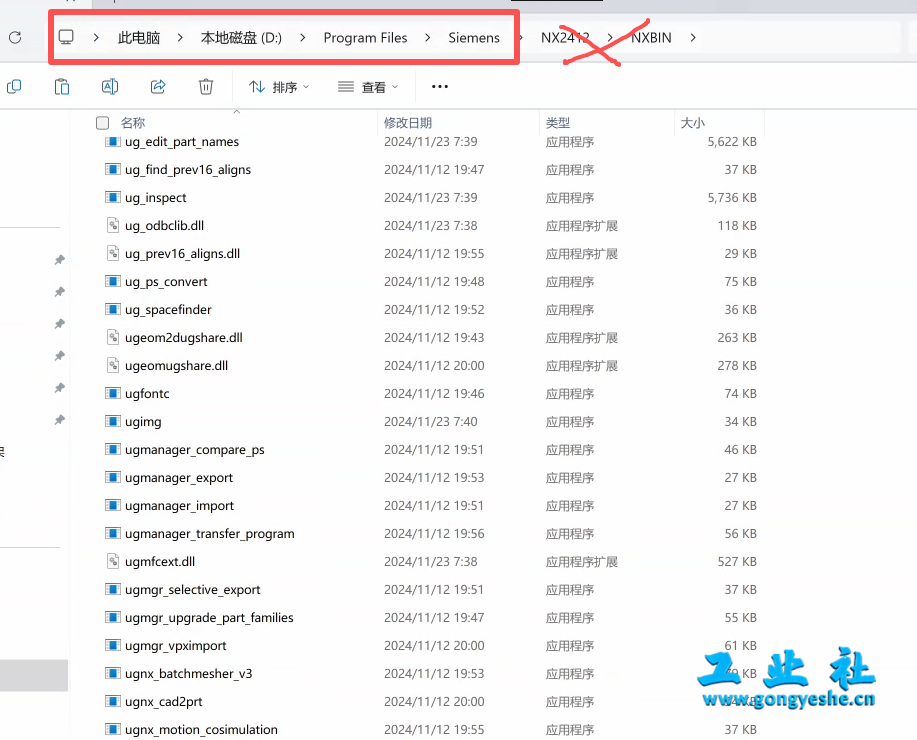
Task: Sort files by the 大小 column header
Action: (692, 123)
